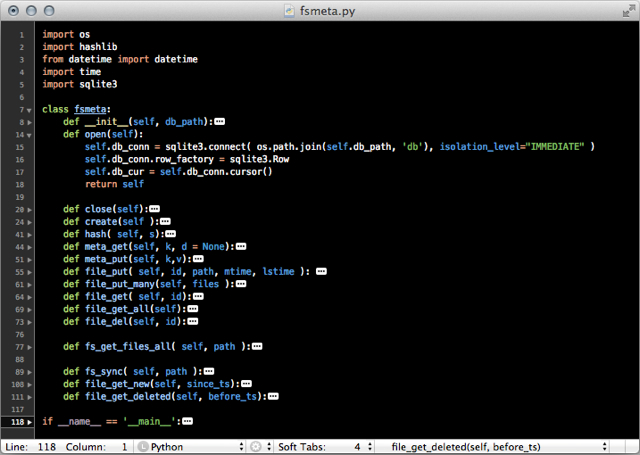
Task: Expand fold arrow on line 44 meta_get
Action: click(x=29, y=247)
